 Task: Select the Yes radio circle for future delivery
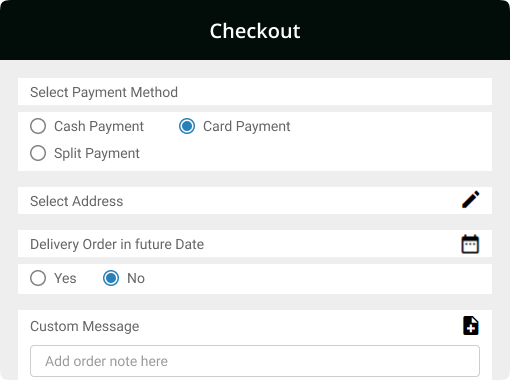(38, 278)
